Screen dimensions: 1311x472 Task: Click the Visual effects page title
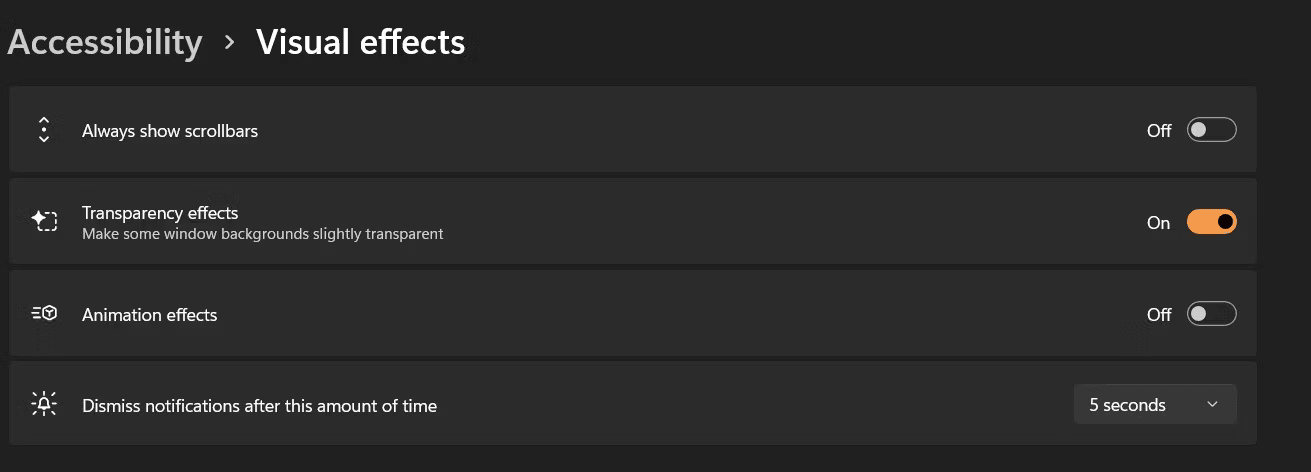click(360, 42)
